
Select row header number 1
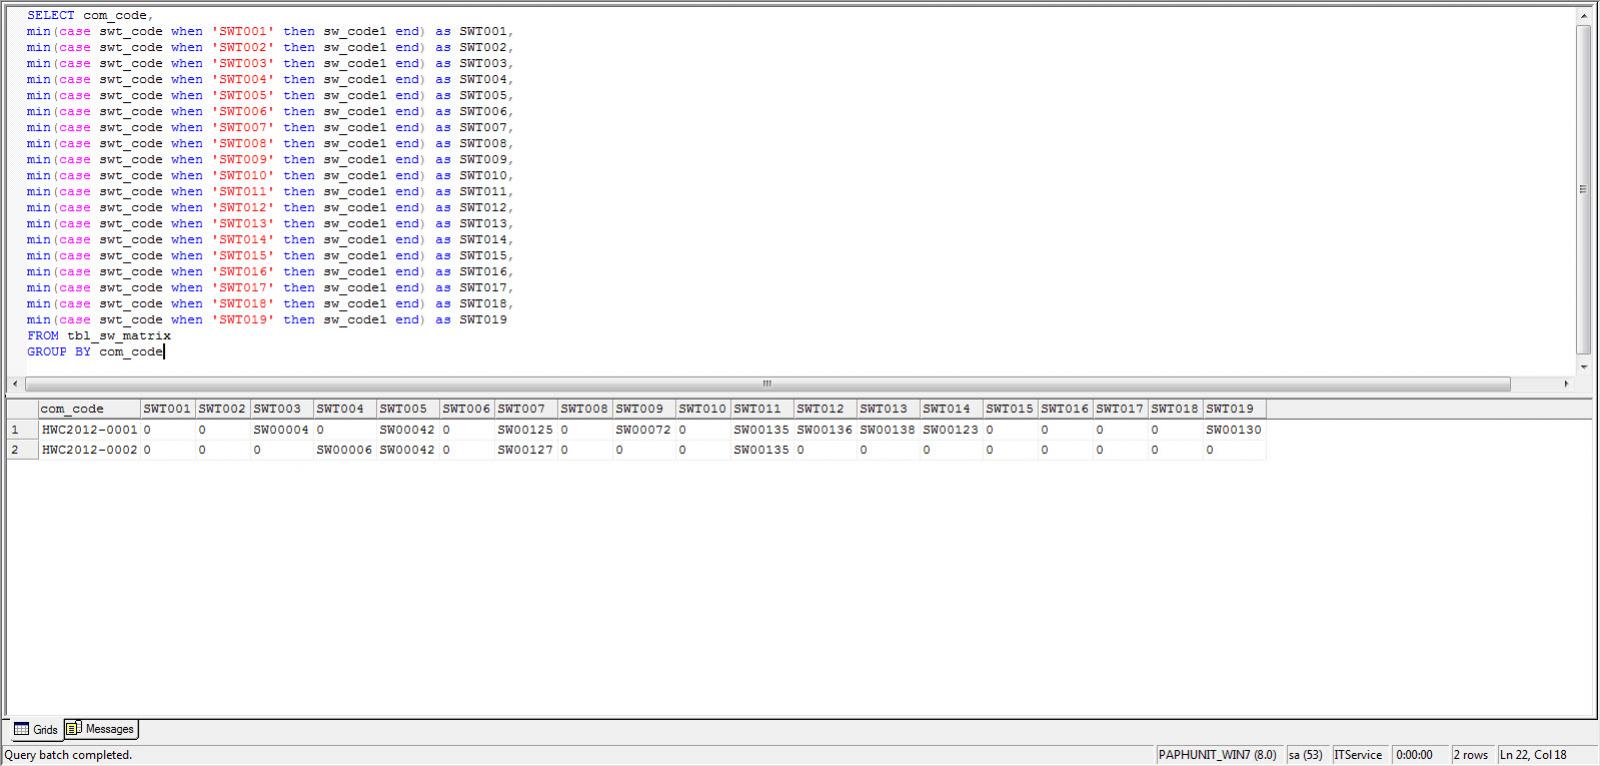(x=22, y=430)
